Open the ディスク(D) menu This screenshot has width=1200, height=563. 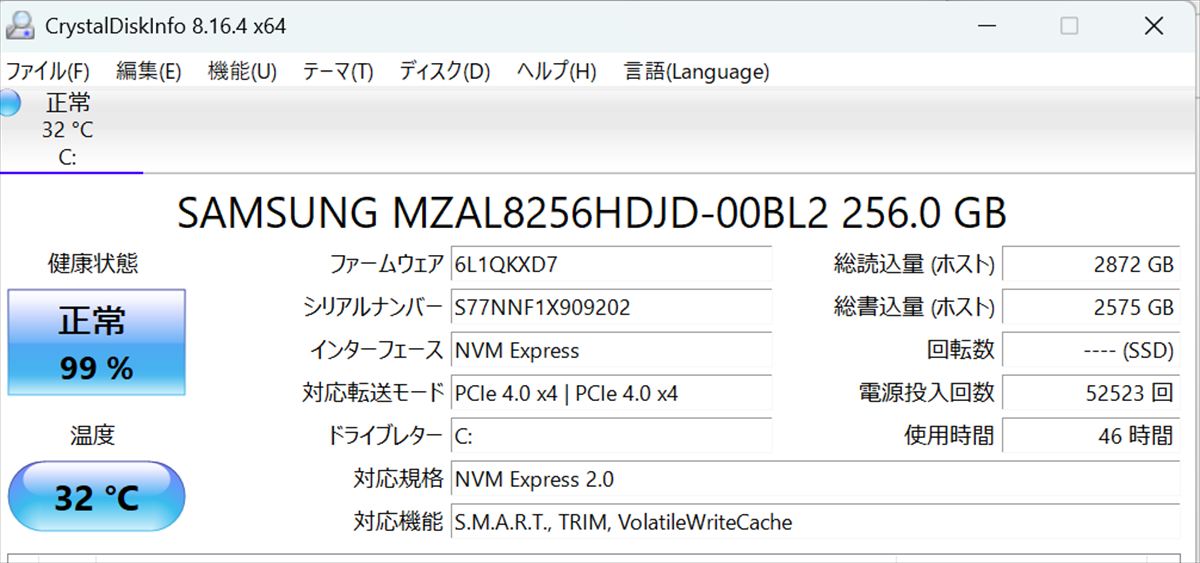coord(445,71)
